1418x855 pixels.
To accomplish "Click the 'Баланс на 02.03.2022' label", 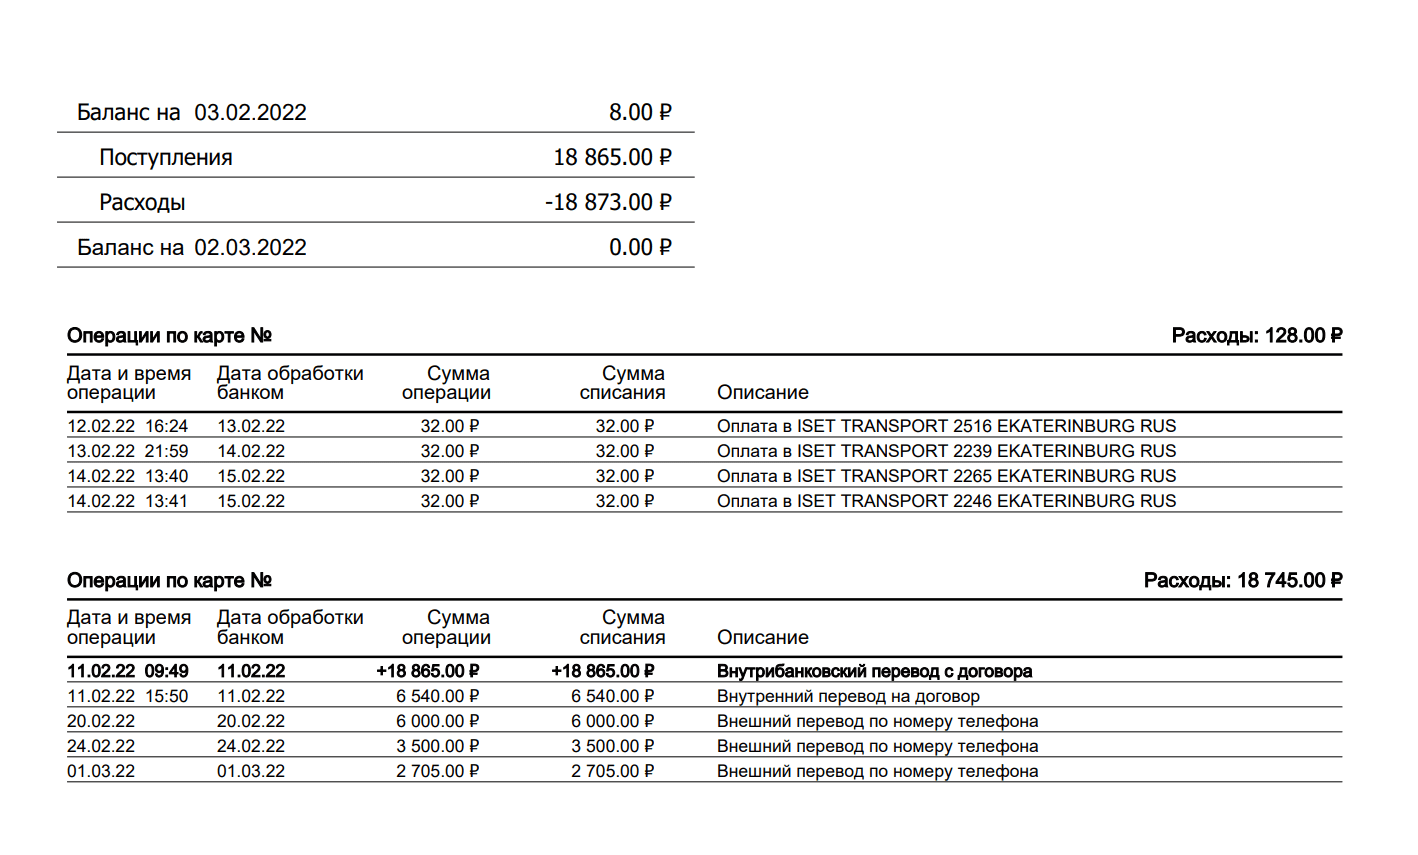I will coord(192,247).
